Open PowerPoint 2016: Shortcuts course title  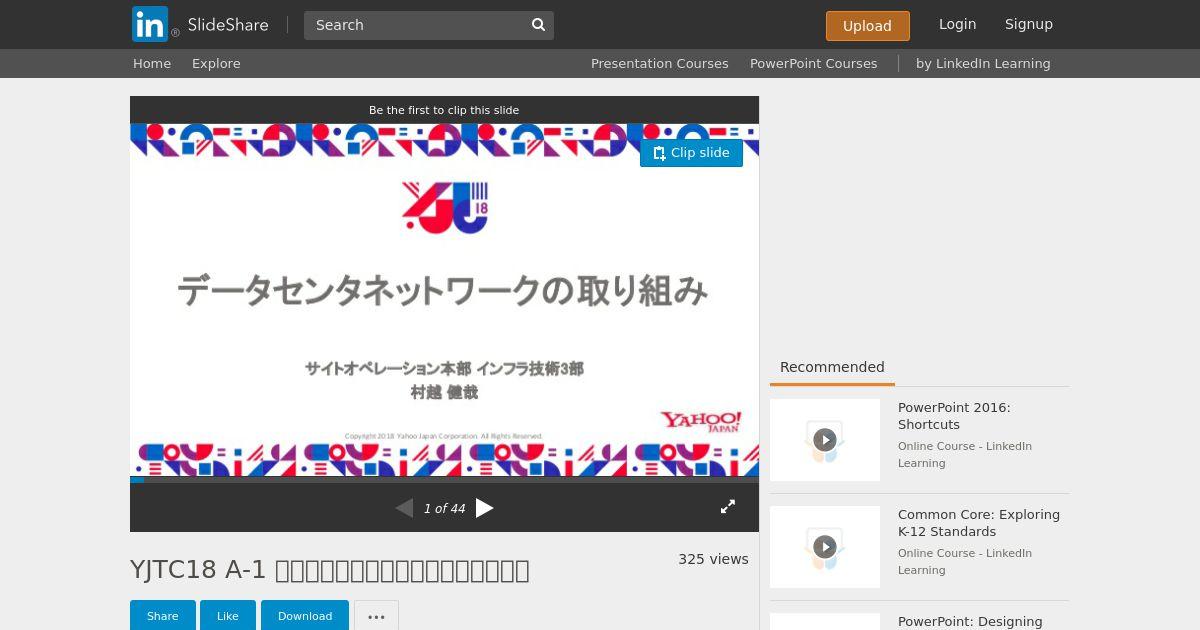[954, 416]
